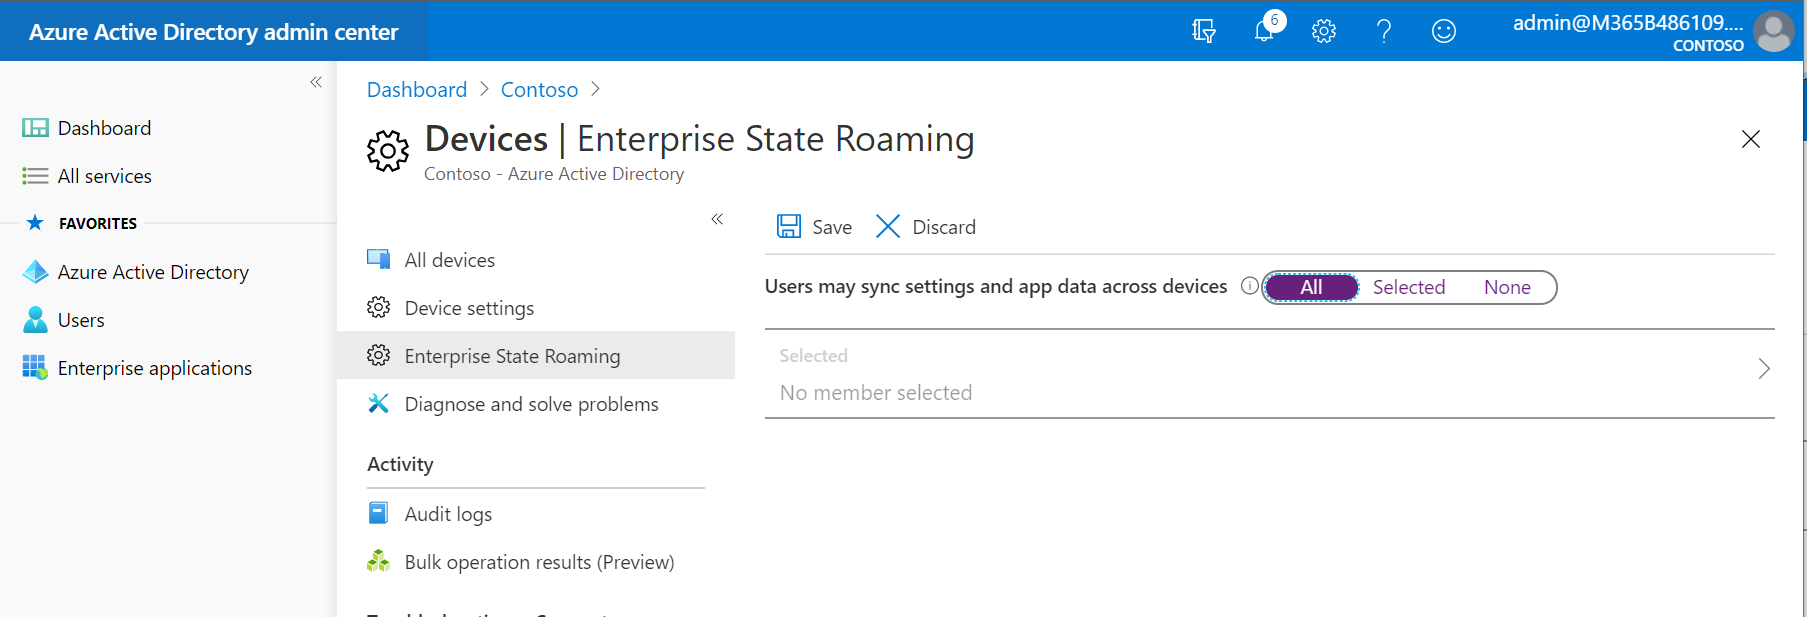Click the Azure Active Directory admin center title
1807x617 pixels.
(213, 32)
